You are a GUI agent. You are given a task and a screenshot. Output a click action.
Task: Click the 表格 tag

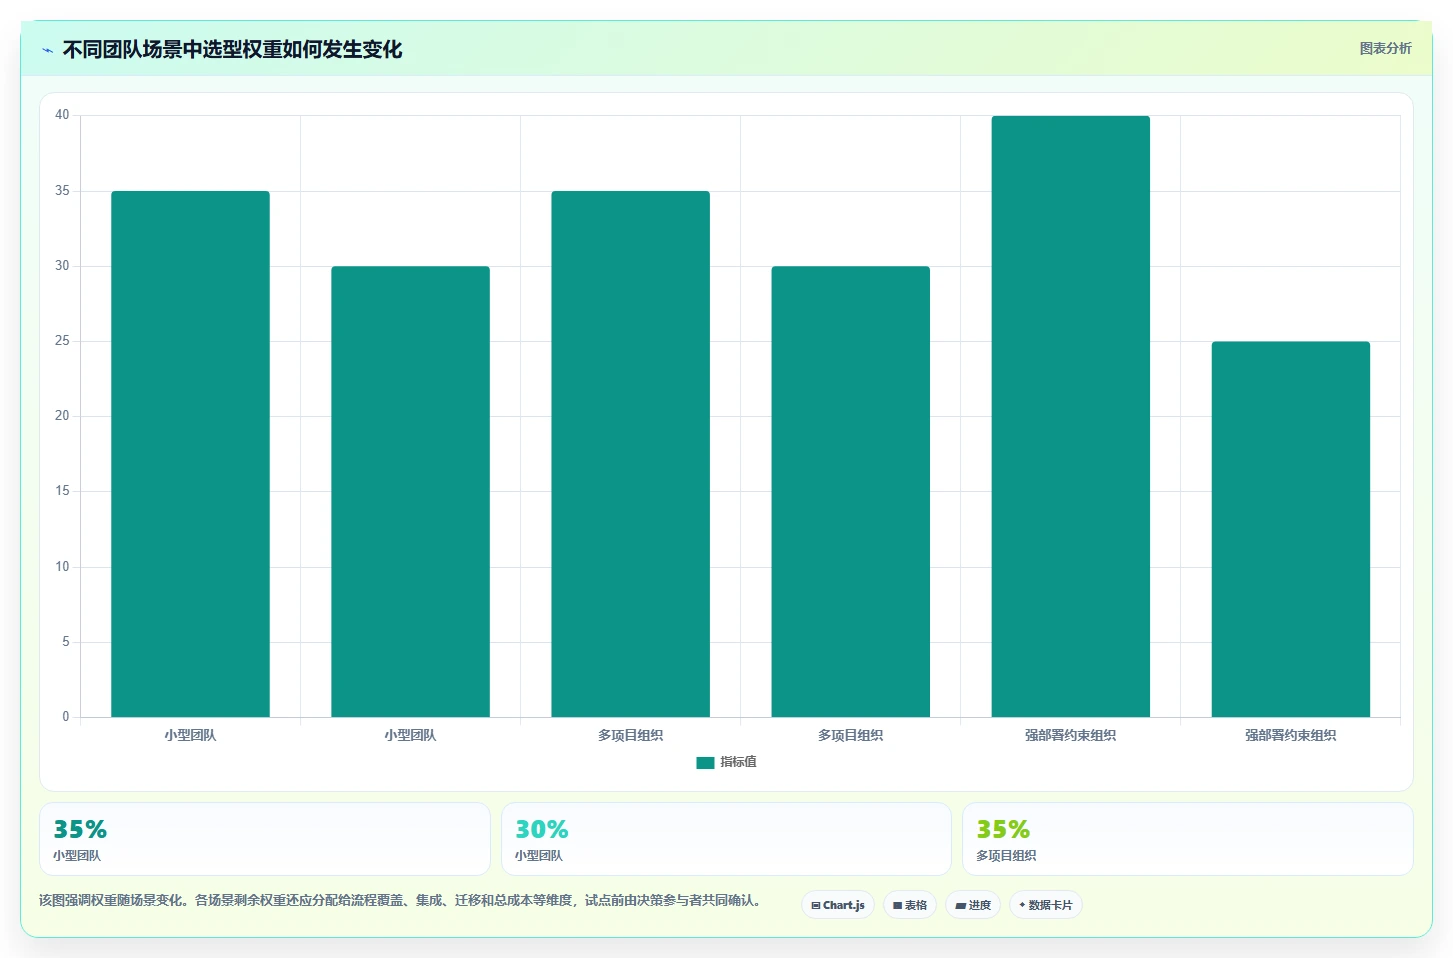[910, 905]
